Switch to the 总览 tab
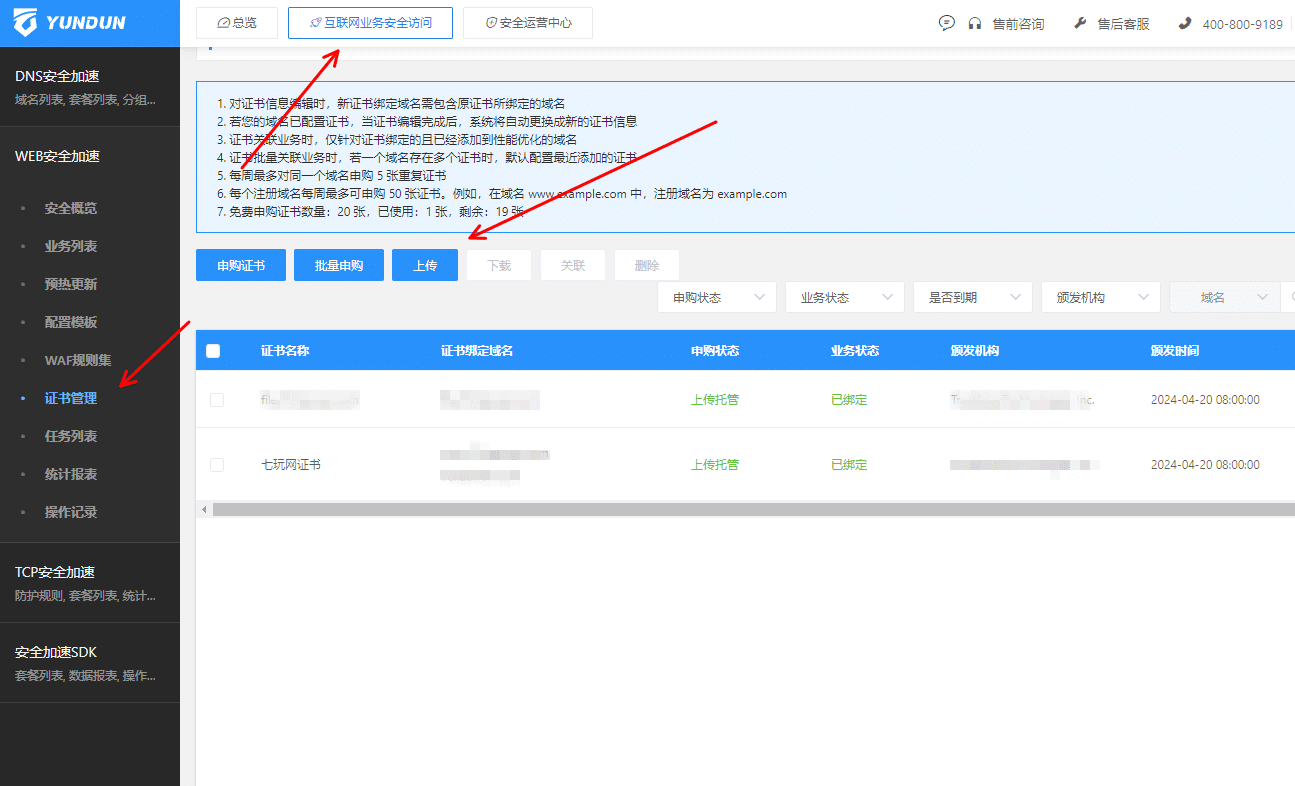Image resolution: width=1295 pixels, height=786 pixels. click(x=236, y=23)
